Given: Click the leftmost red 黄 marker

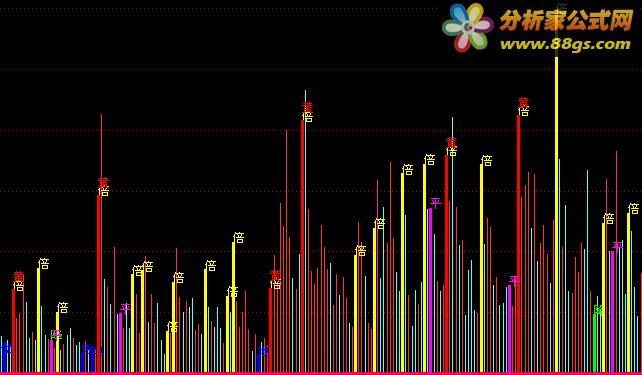Looking at the screenshot, I should 18,276.
